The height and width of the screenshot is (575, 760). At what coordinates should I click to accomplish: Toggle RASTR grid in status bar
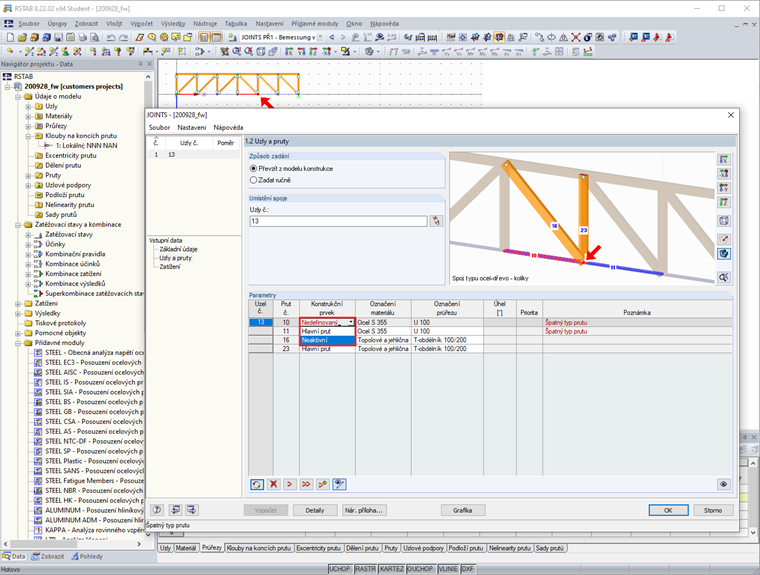click(365, 569)
